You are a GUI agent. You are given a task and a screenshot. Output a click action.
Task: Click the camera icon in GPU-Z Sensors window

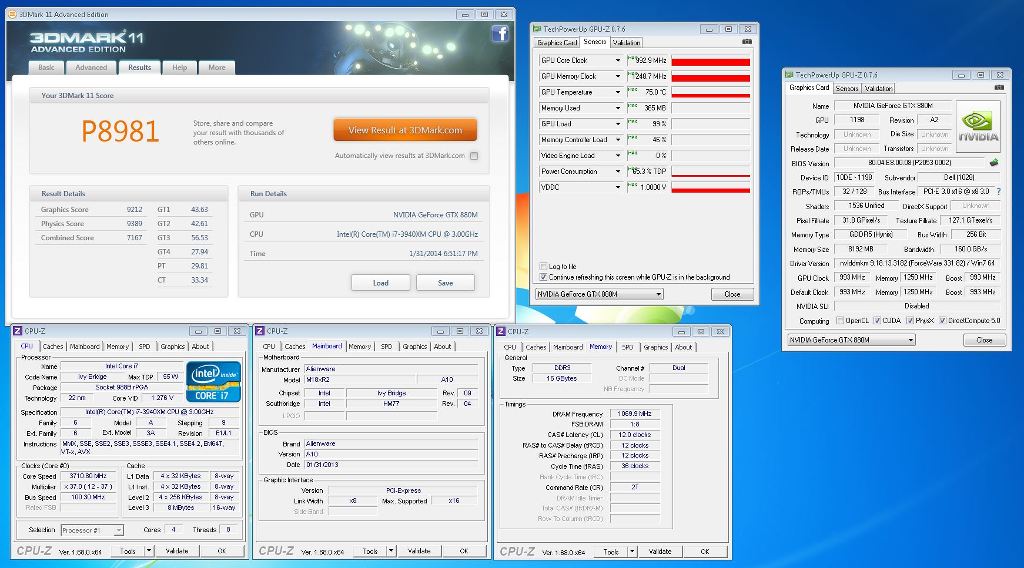click(747, 42)
